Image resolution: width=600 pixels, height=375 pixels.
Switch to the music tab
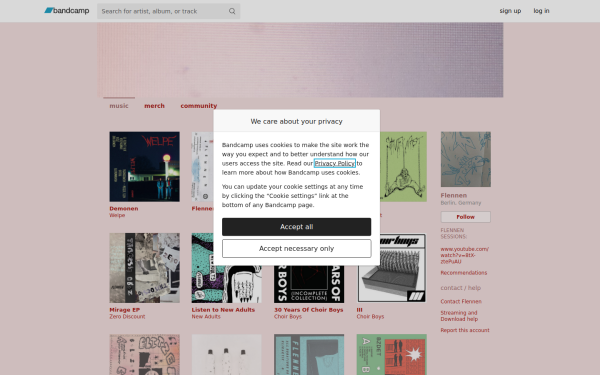pos(119,106)
